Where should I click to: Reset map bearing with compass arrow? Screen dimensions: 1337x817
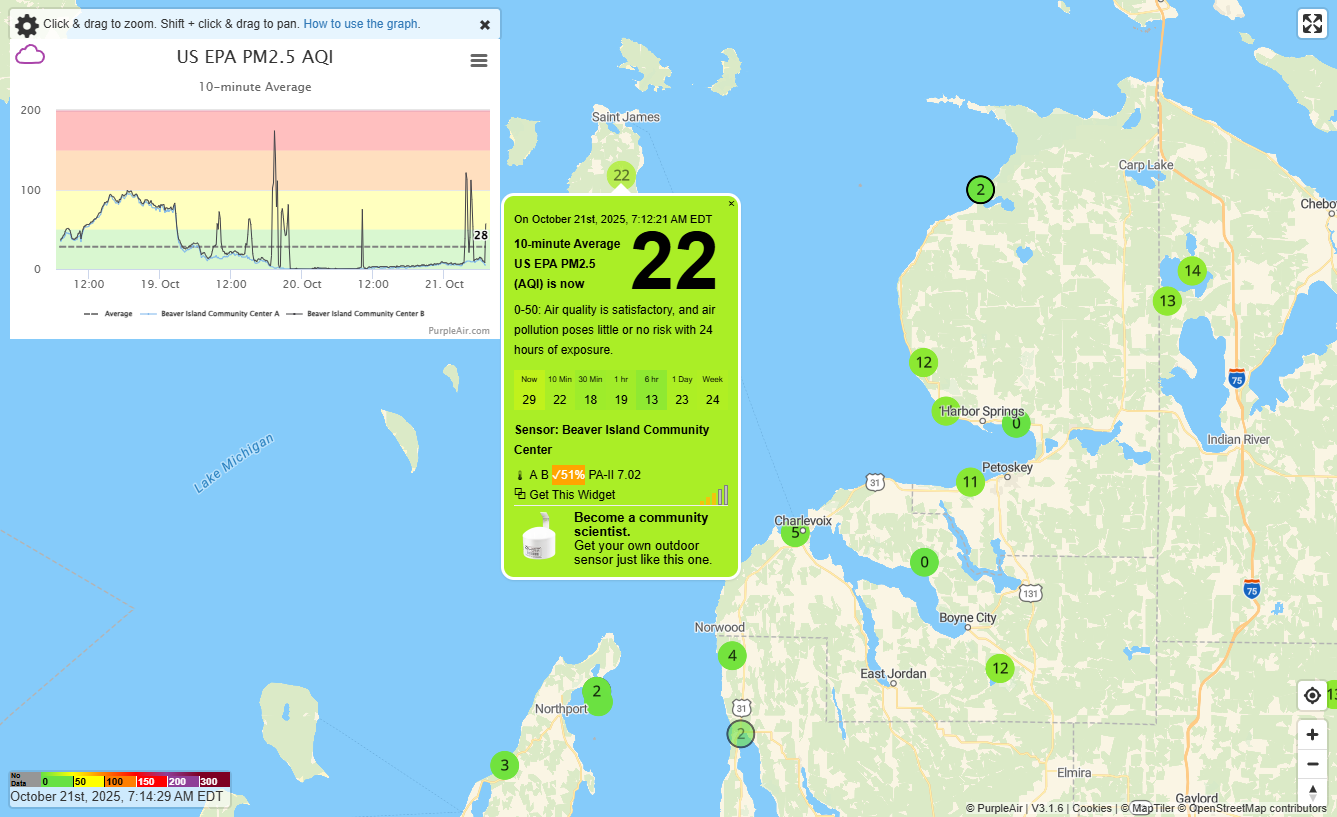1312,792
